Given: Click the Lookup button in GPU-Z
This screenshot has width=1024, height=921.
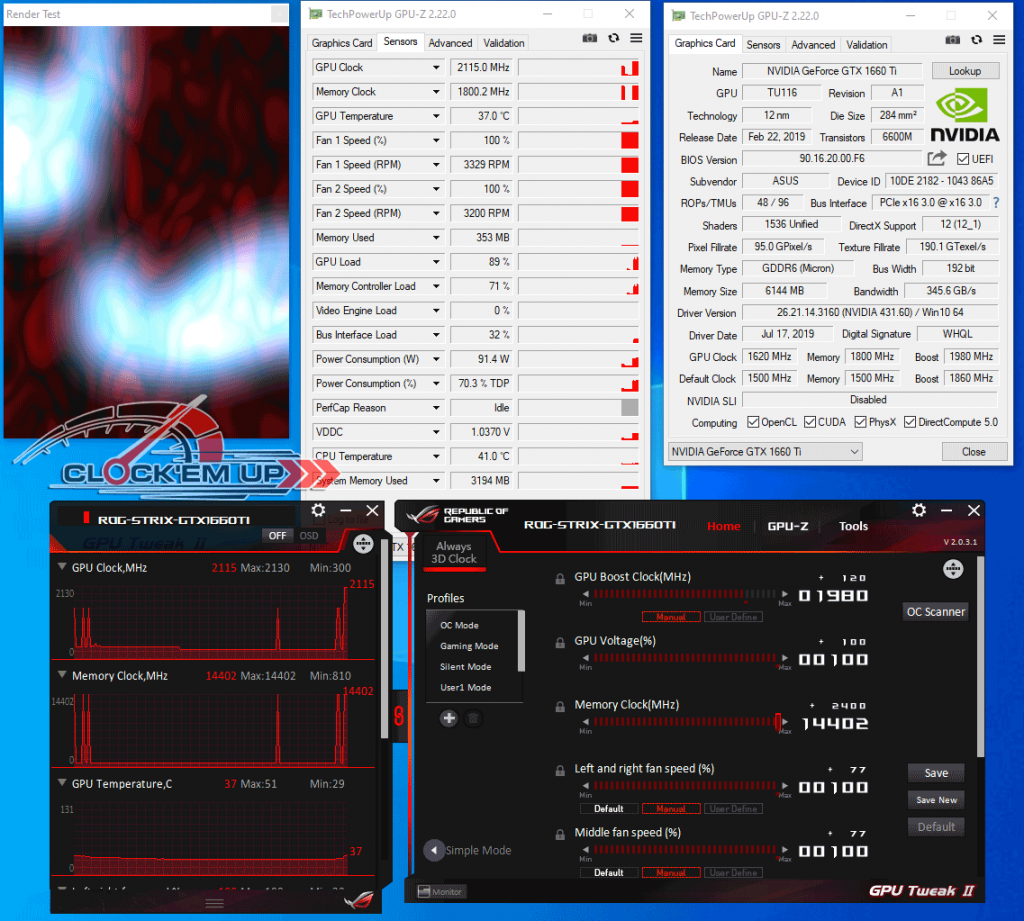Looking at the screenshot, I should point(964,71).
